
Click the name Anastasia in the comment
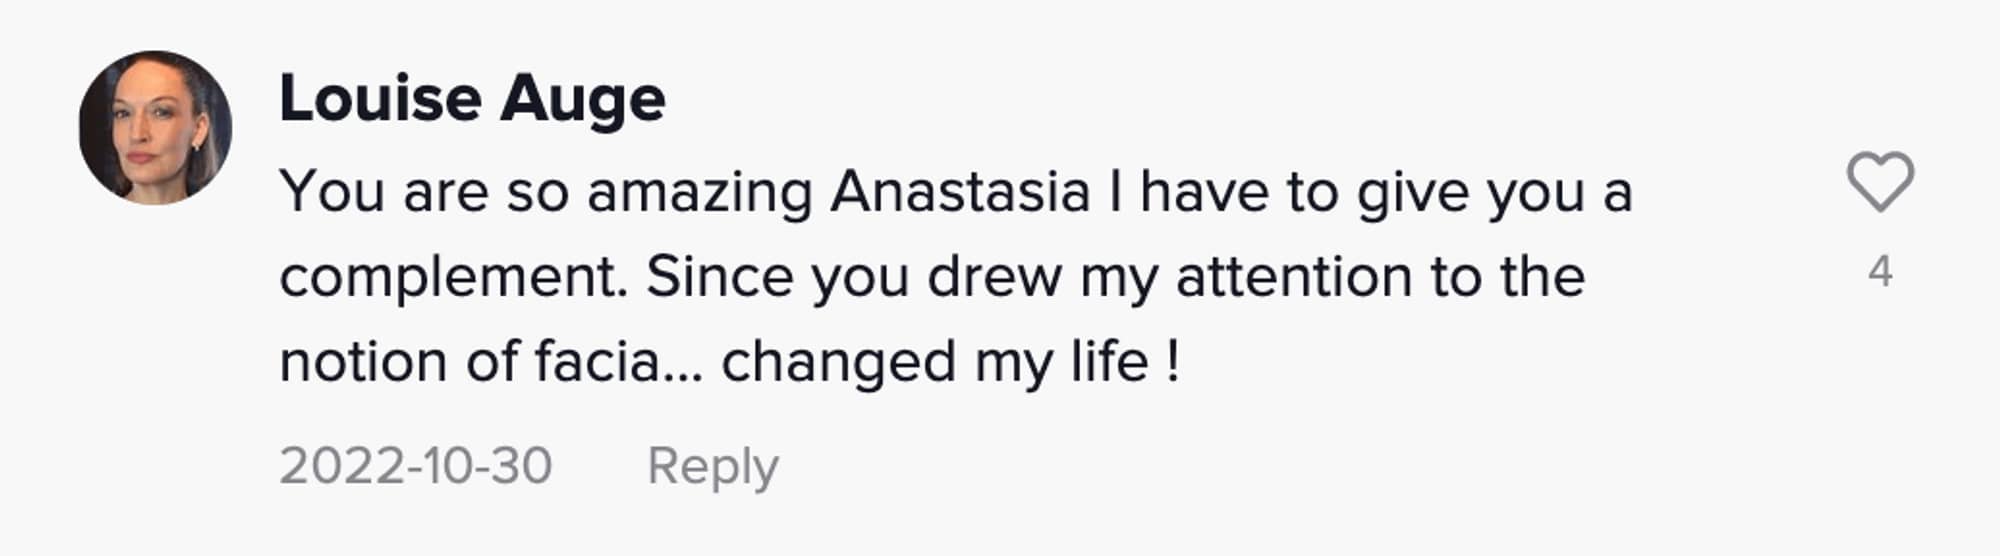click(x=959, y=192)
